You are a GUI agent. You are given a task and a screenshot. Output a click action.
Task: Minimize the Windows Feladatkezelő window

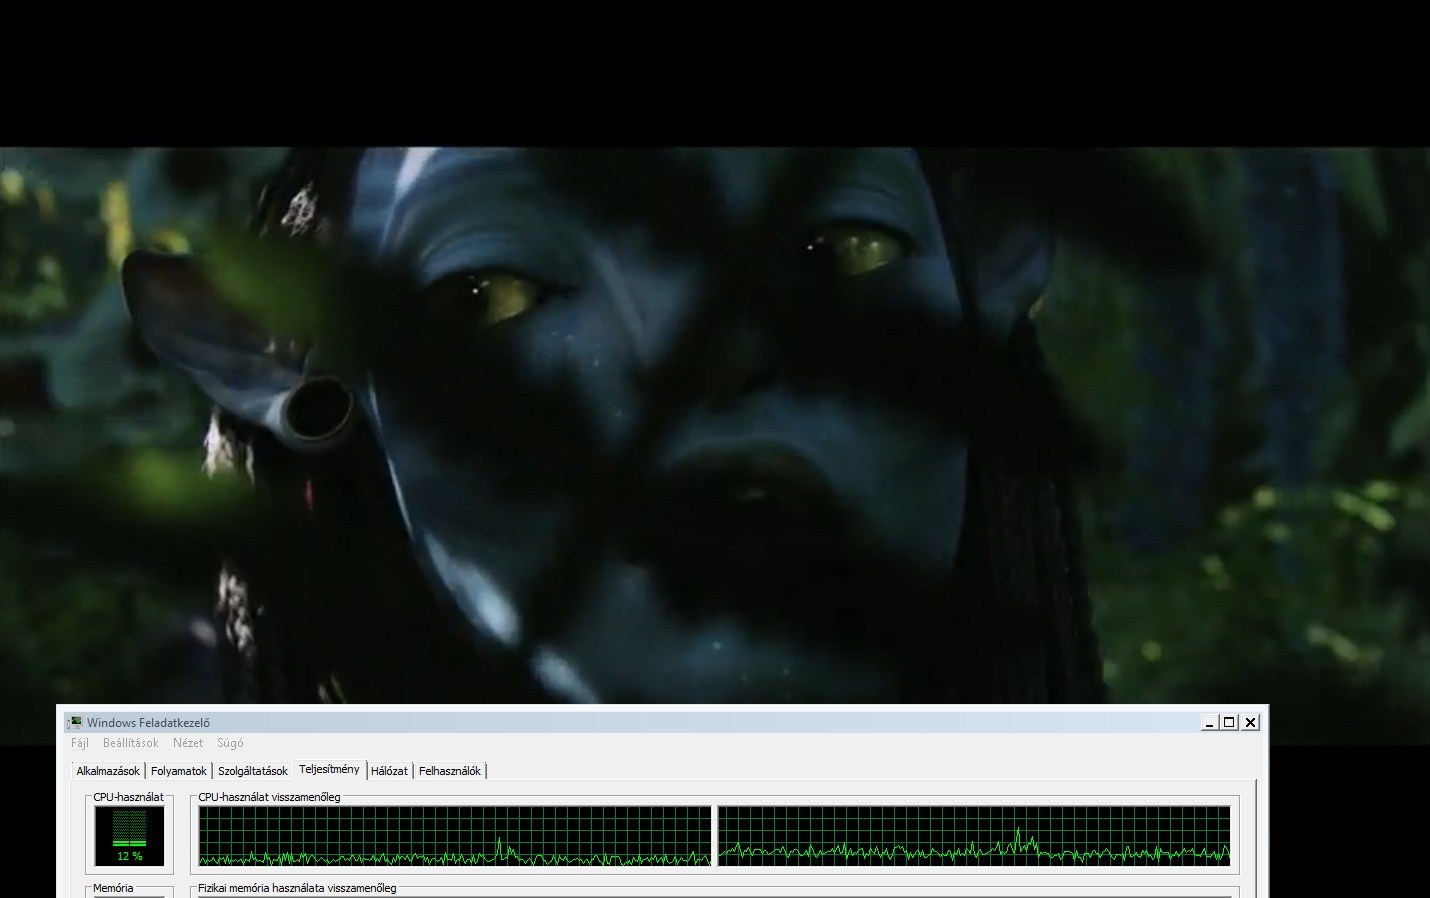point(1210,722)
